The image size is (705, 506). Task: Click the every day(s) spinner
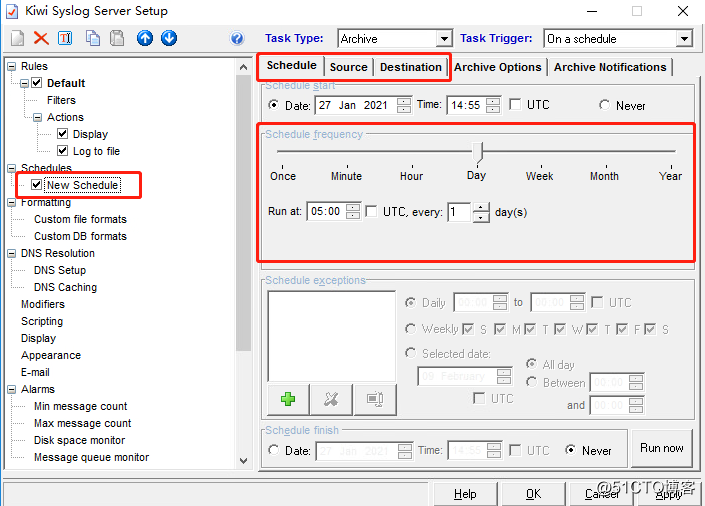[x=481, y=212]
